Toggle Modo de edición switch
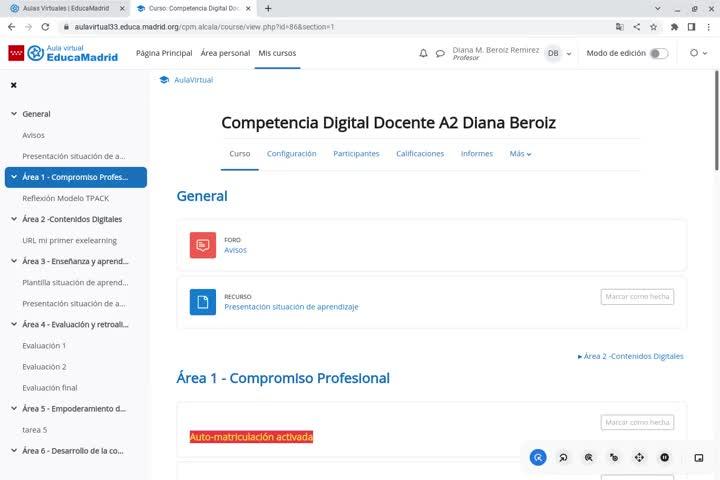Screen dimensions: 720x480 pos(659,53)
